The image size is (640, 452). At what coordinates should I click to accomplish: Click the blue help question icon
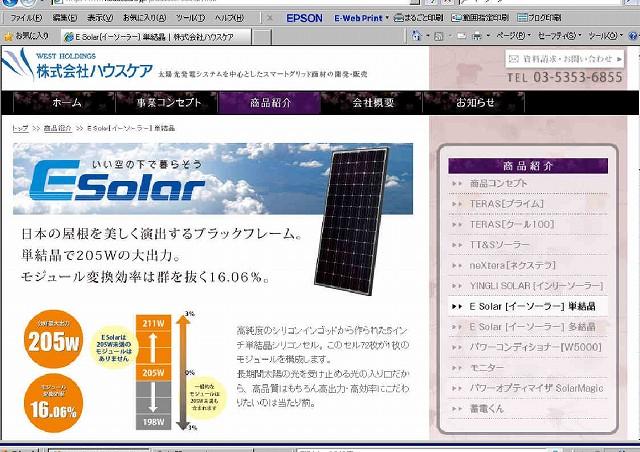click(633, 36)
